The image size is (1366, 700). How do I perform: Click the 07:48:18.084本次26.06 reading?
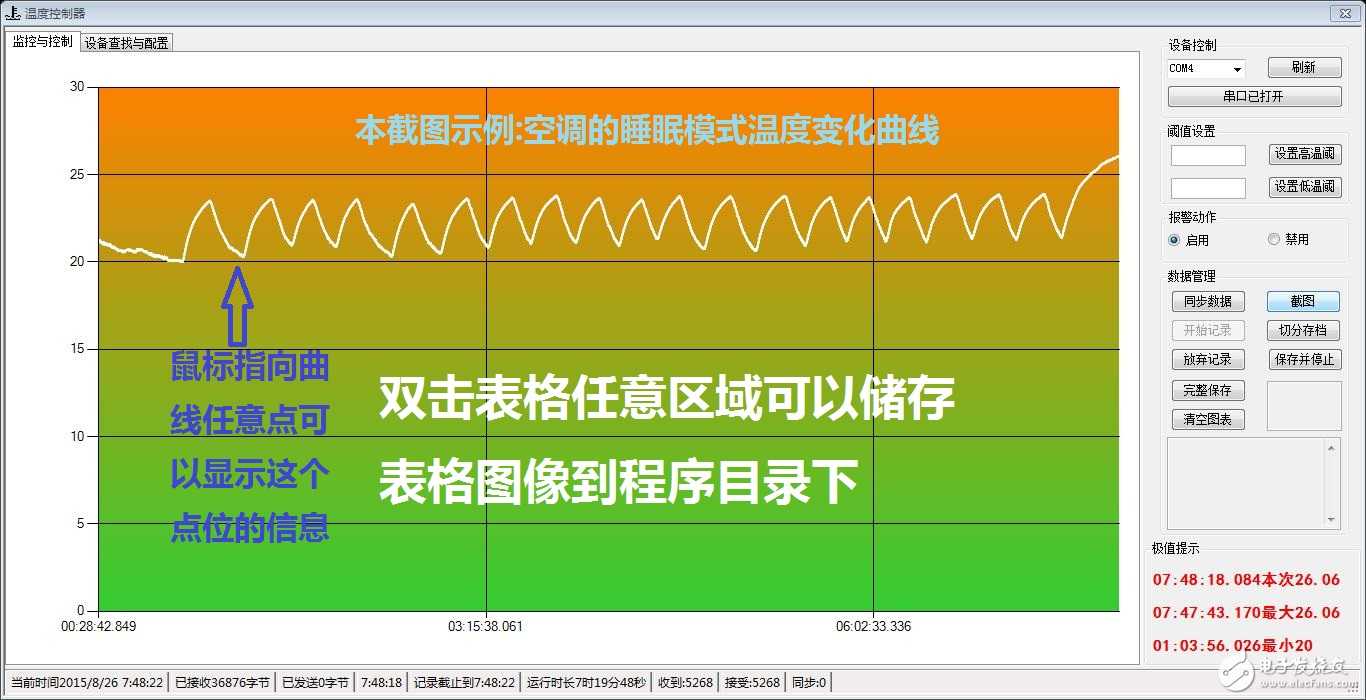(x=1246, y=580)
